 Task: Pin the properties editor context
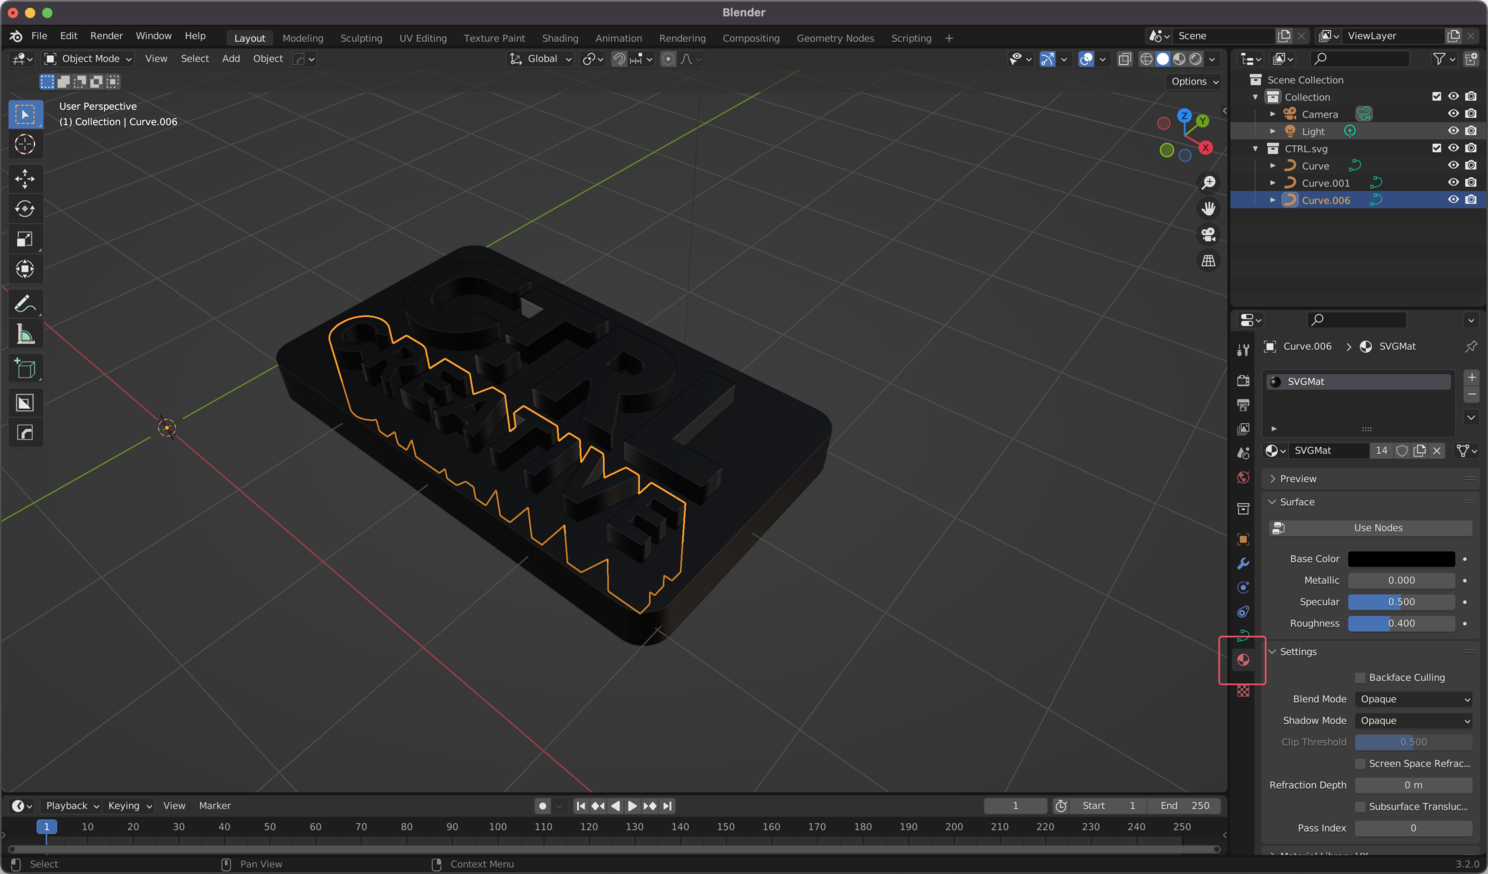pyautogui.click(x=1471, y=346)
